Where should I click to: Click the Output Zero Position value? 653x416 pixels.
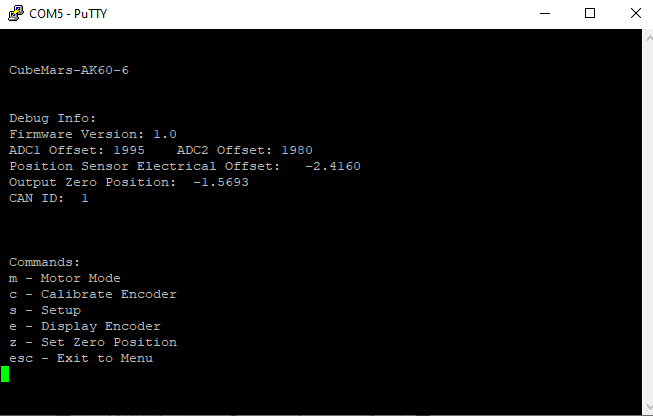[221, 182]
